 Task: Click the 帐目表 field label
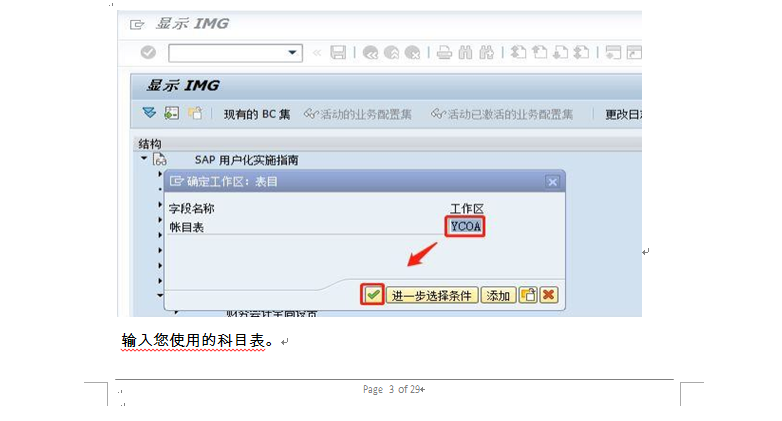click(187, 227)
